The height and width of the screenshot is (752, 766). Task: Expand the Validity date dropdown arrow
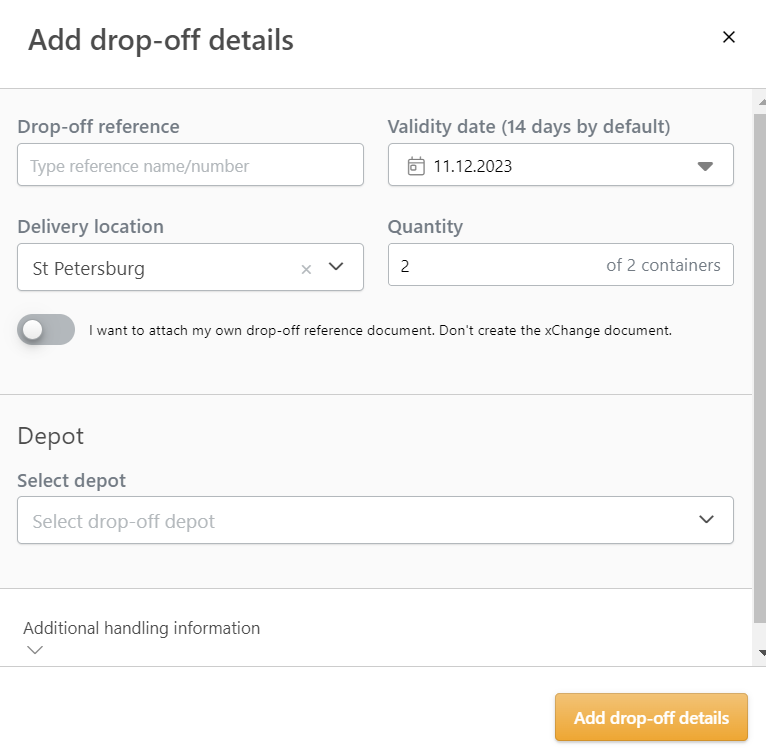(705, 166)
